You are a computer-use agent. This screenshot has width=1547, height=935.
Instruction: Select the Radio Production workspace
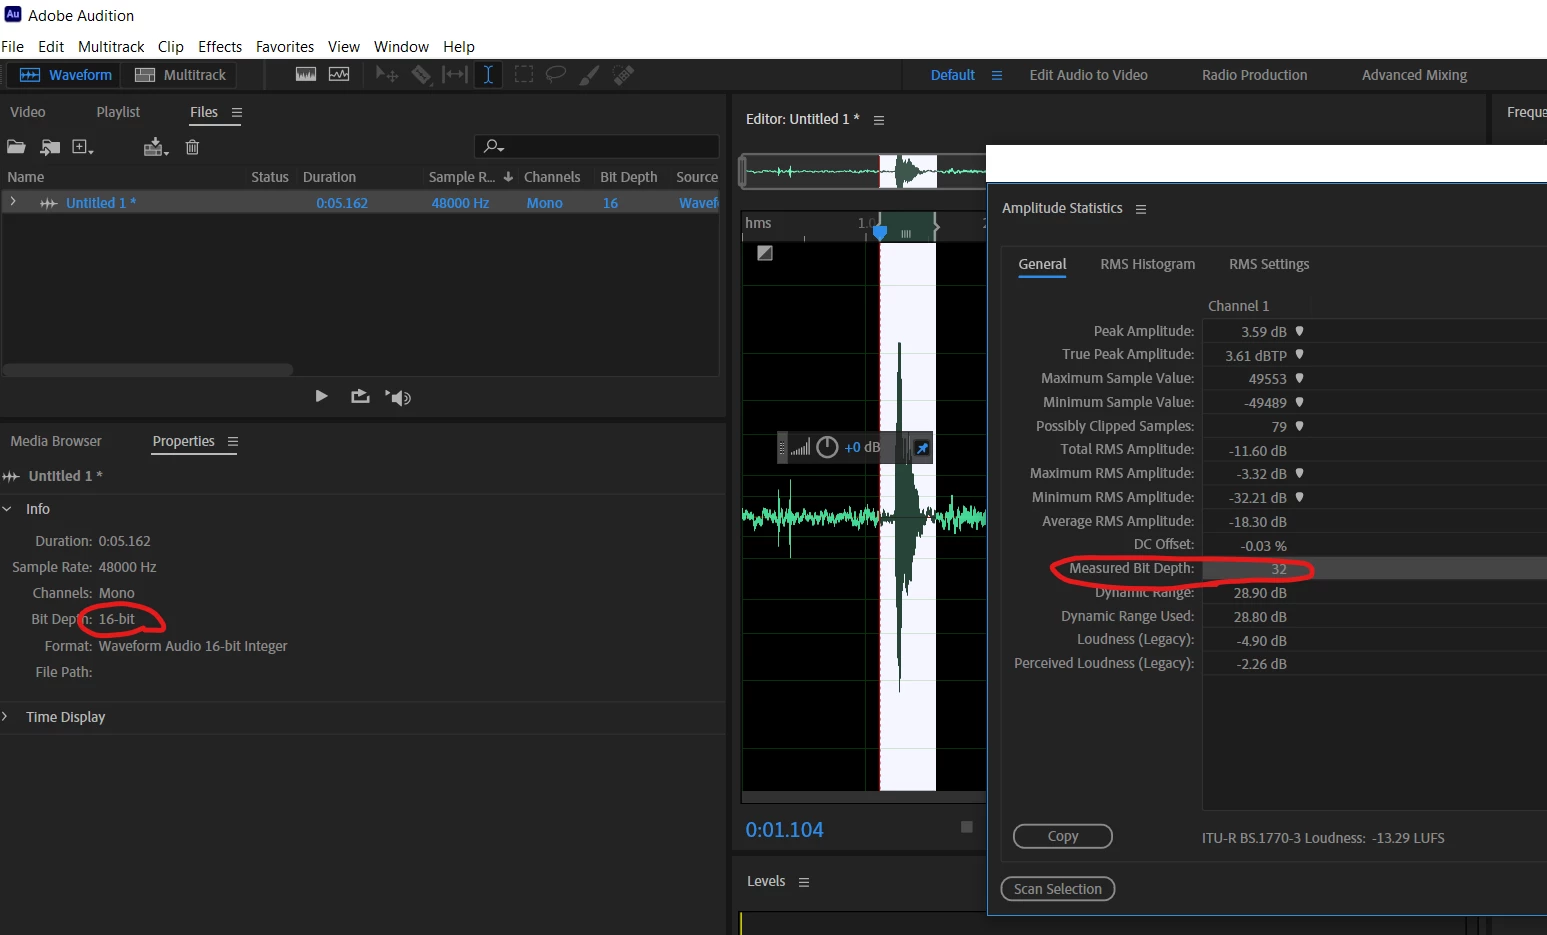coord(1255,75)
